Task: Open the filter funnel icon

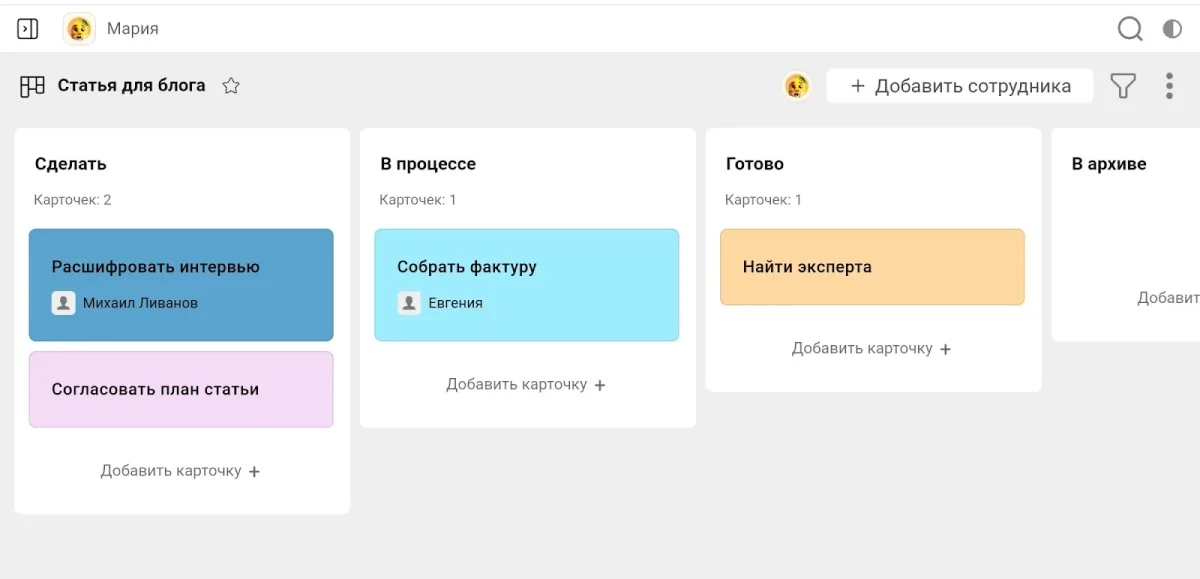Action: [1123, 86]
